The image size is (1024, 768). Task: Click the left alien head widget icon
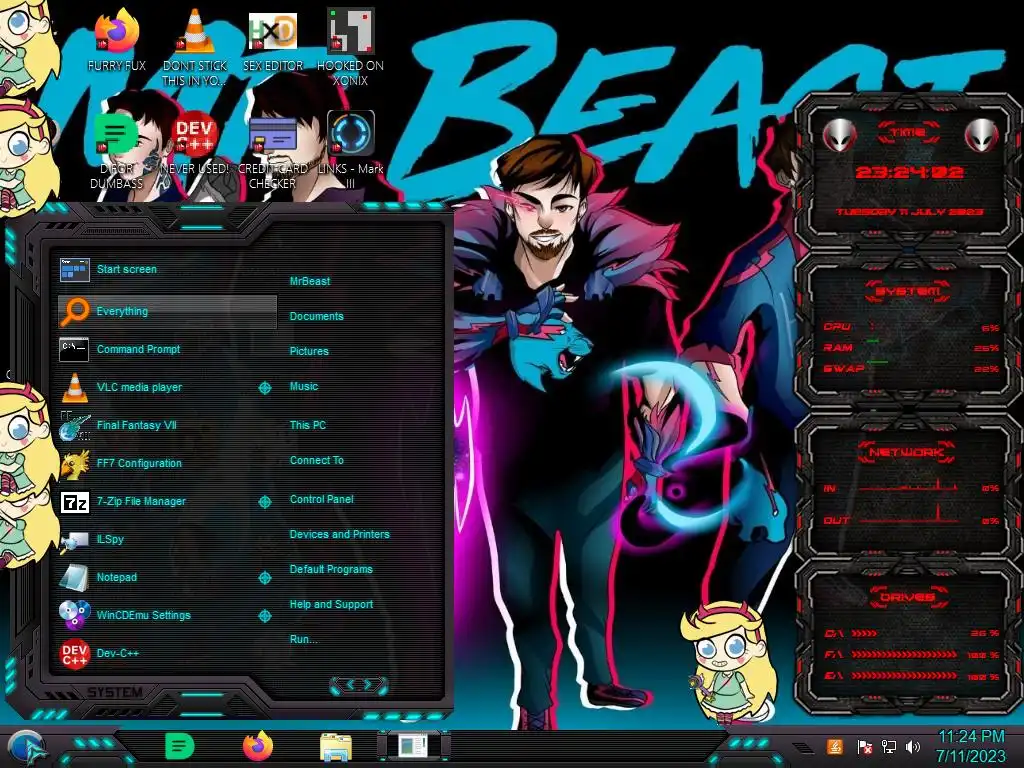(x=839, y=136)
